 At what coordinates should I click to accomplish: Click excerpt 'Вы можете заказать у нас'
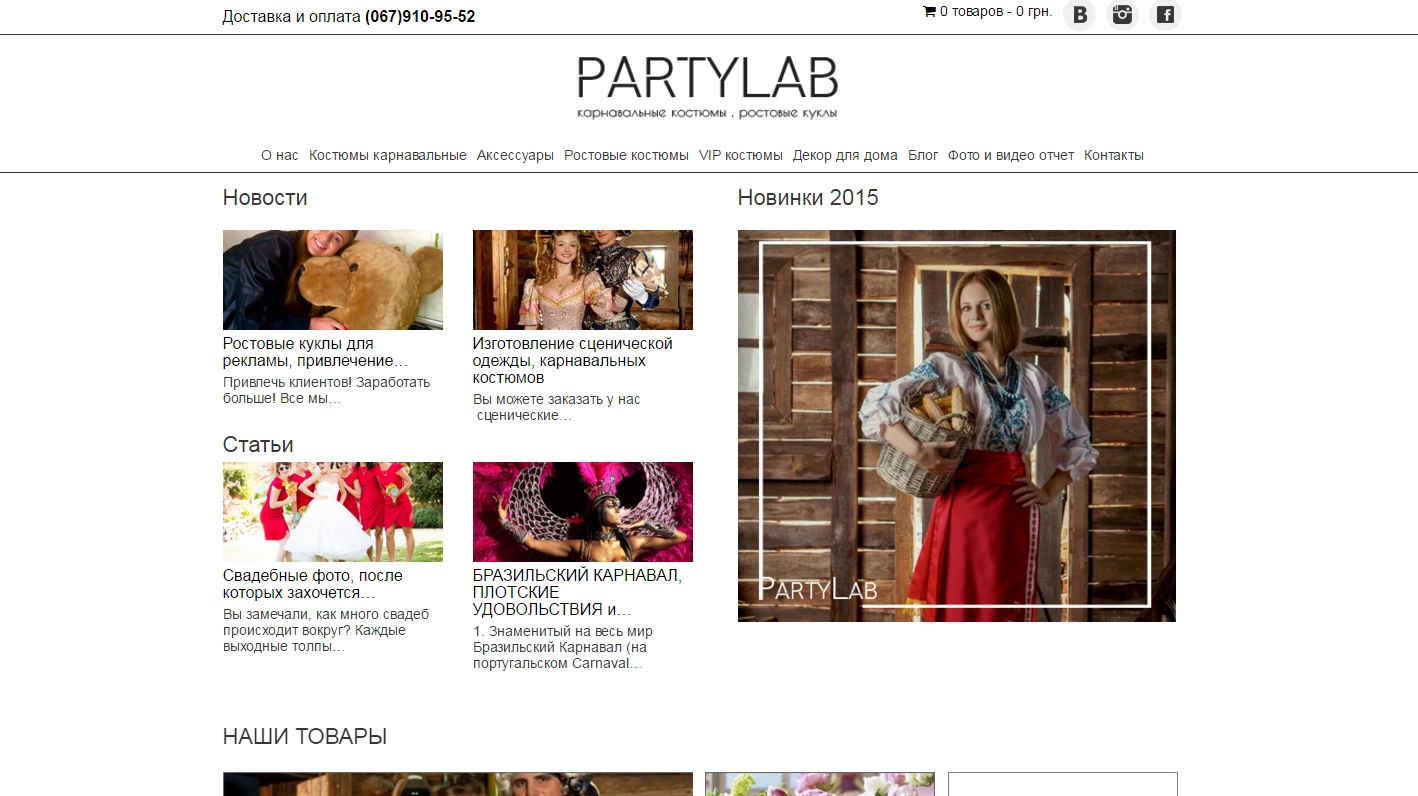click(557, 407)
